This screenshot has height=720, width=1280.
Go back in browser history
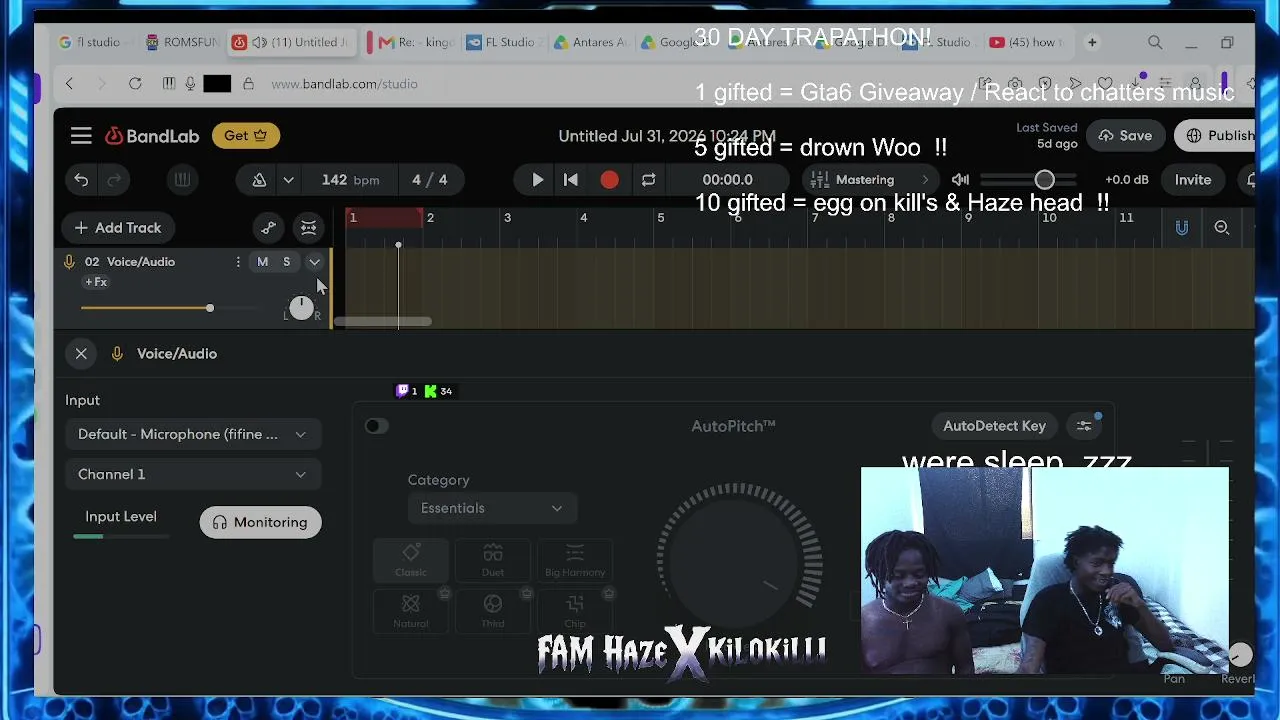(69, 84)
